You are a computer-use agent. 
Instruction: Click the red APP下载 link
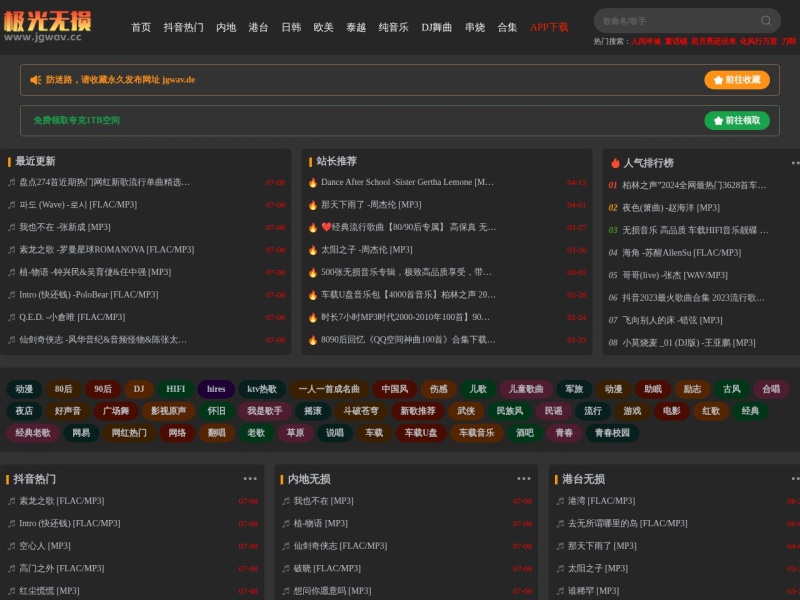(x=549, y=27)
